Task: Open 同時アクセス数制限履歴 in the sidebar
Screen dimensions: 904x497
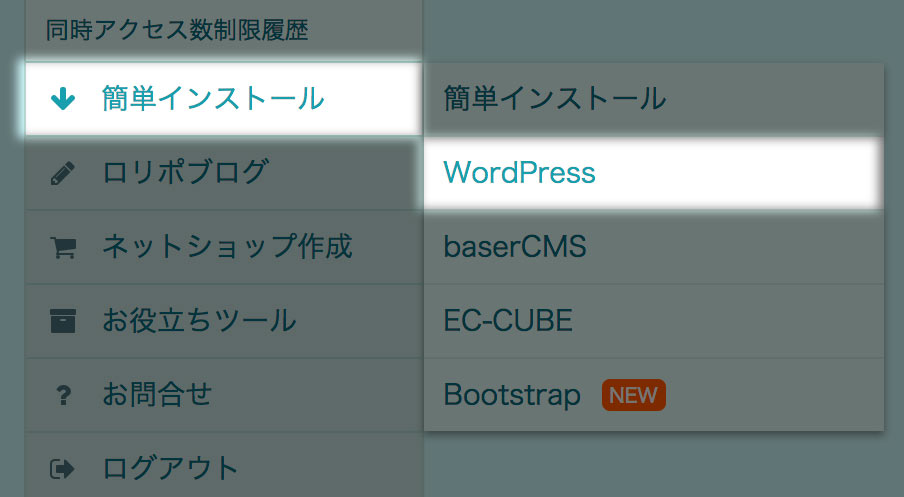Action: click(x=177, y=30)
